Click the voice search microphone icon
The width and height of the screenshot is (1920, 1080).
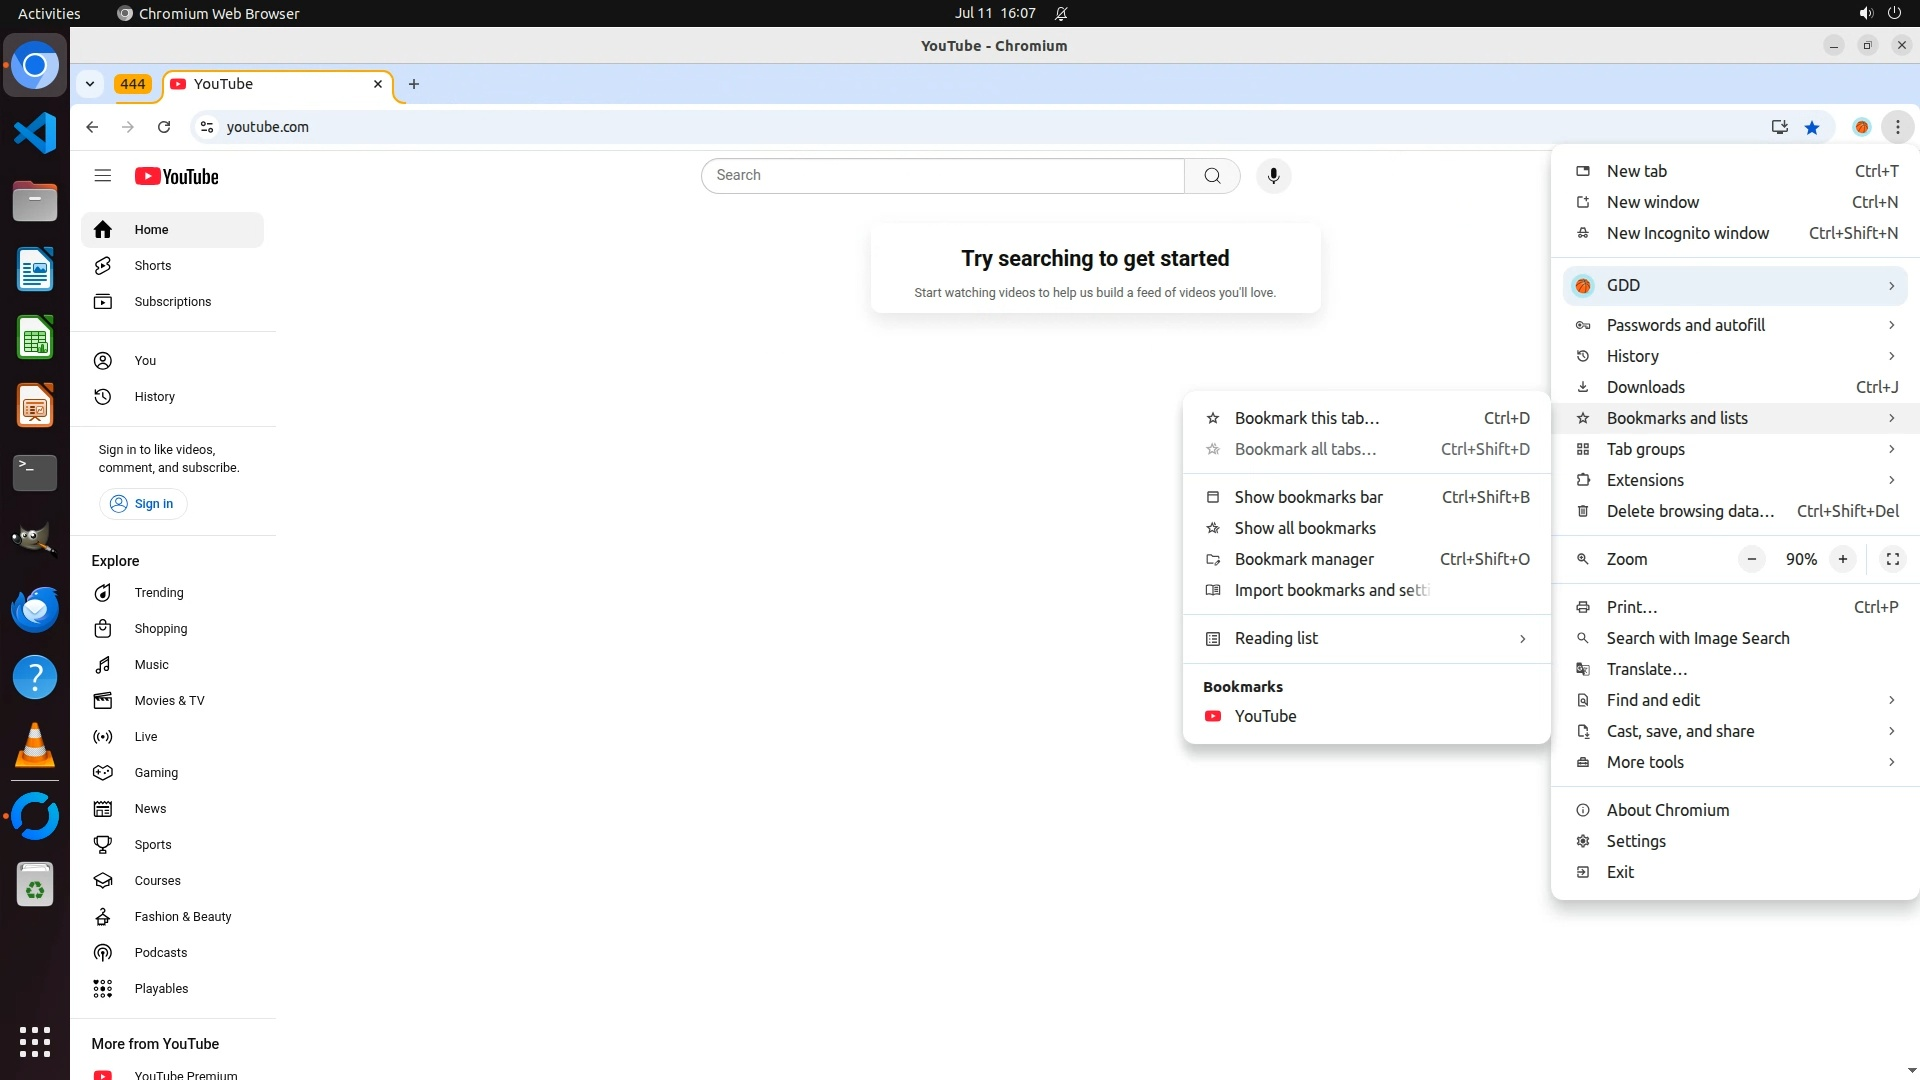click(x=1273, y=176)
